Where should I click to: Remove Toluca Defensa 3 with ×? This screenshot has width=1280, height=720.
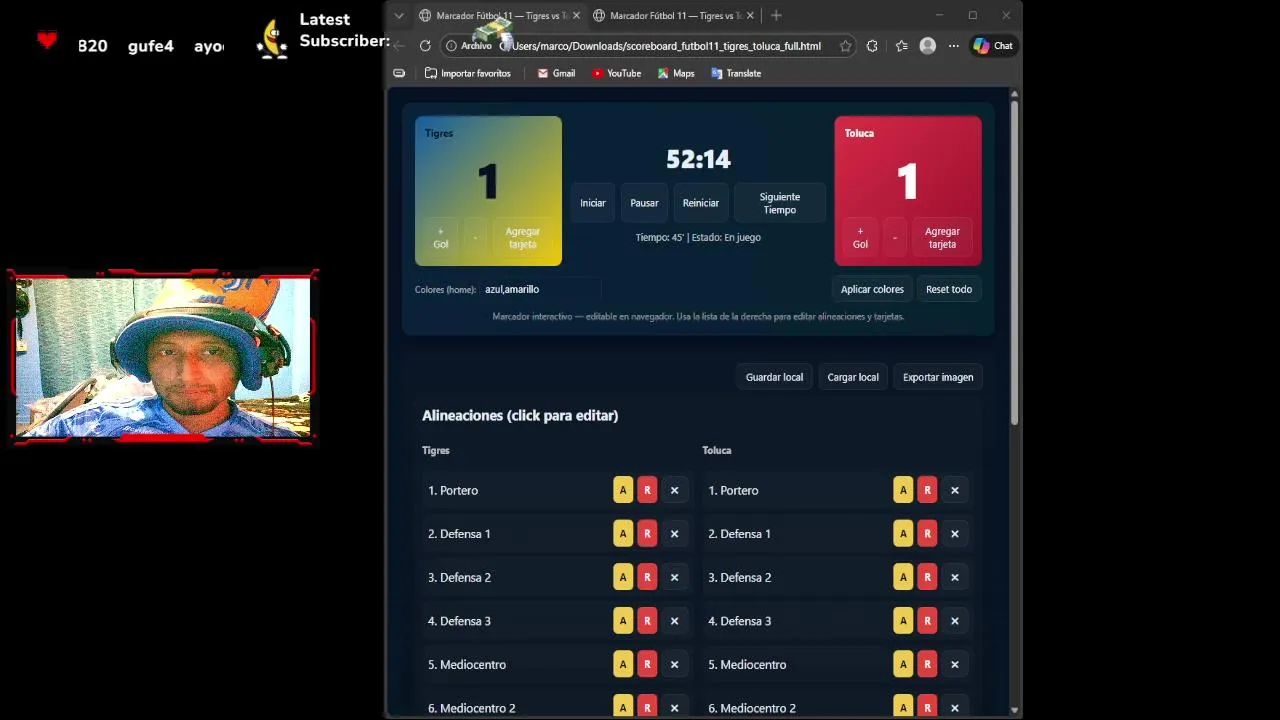pyautogui.click(x=954, y=621)
